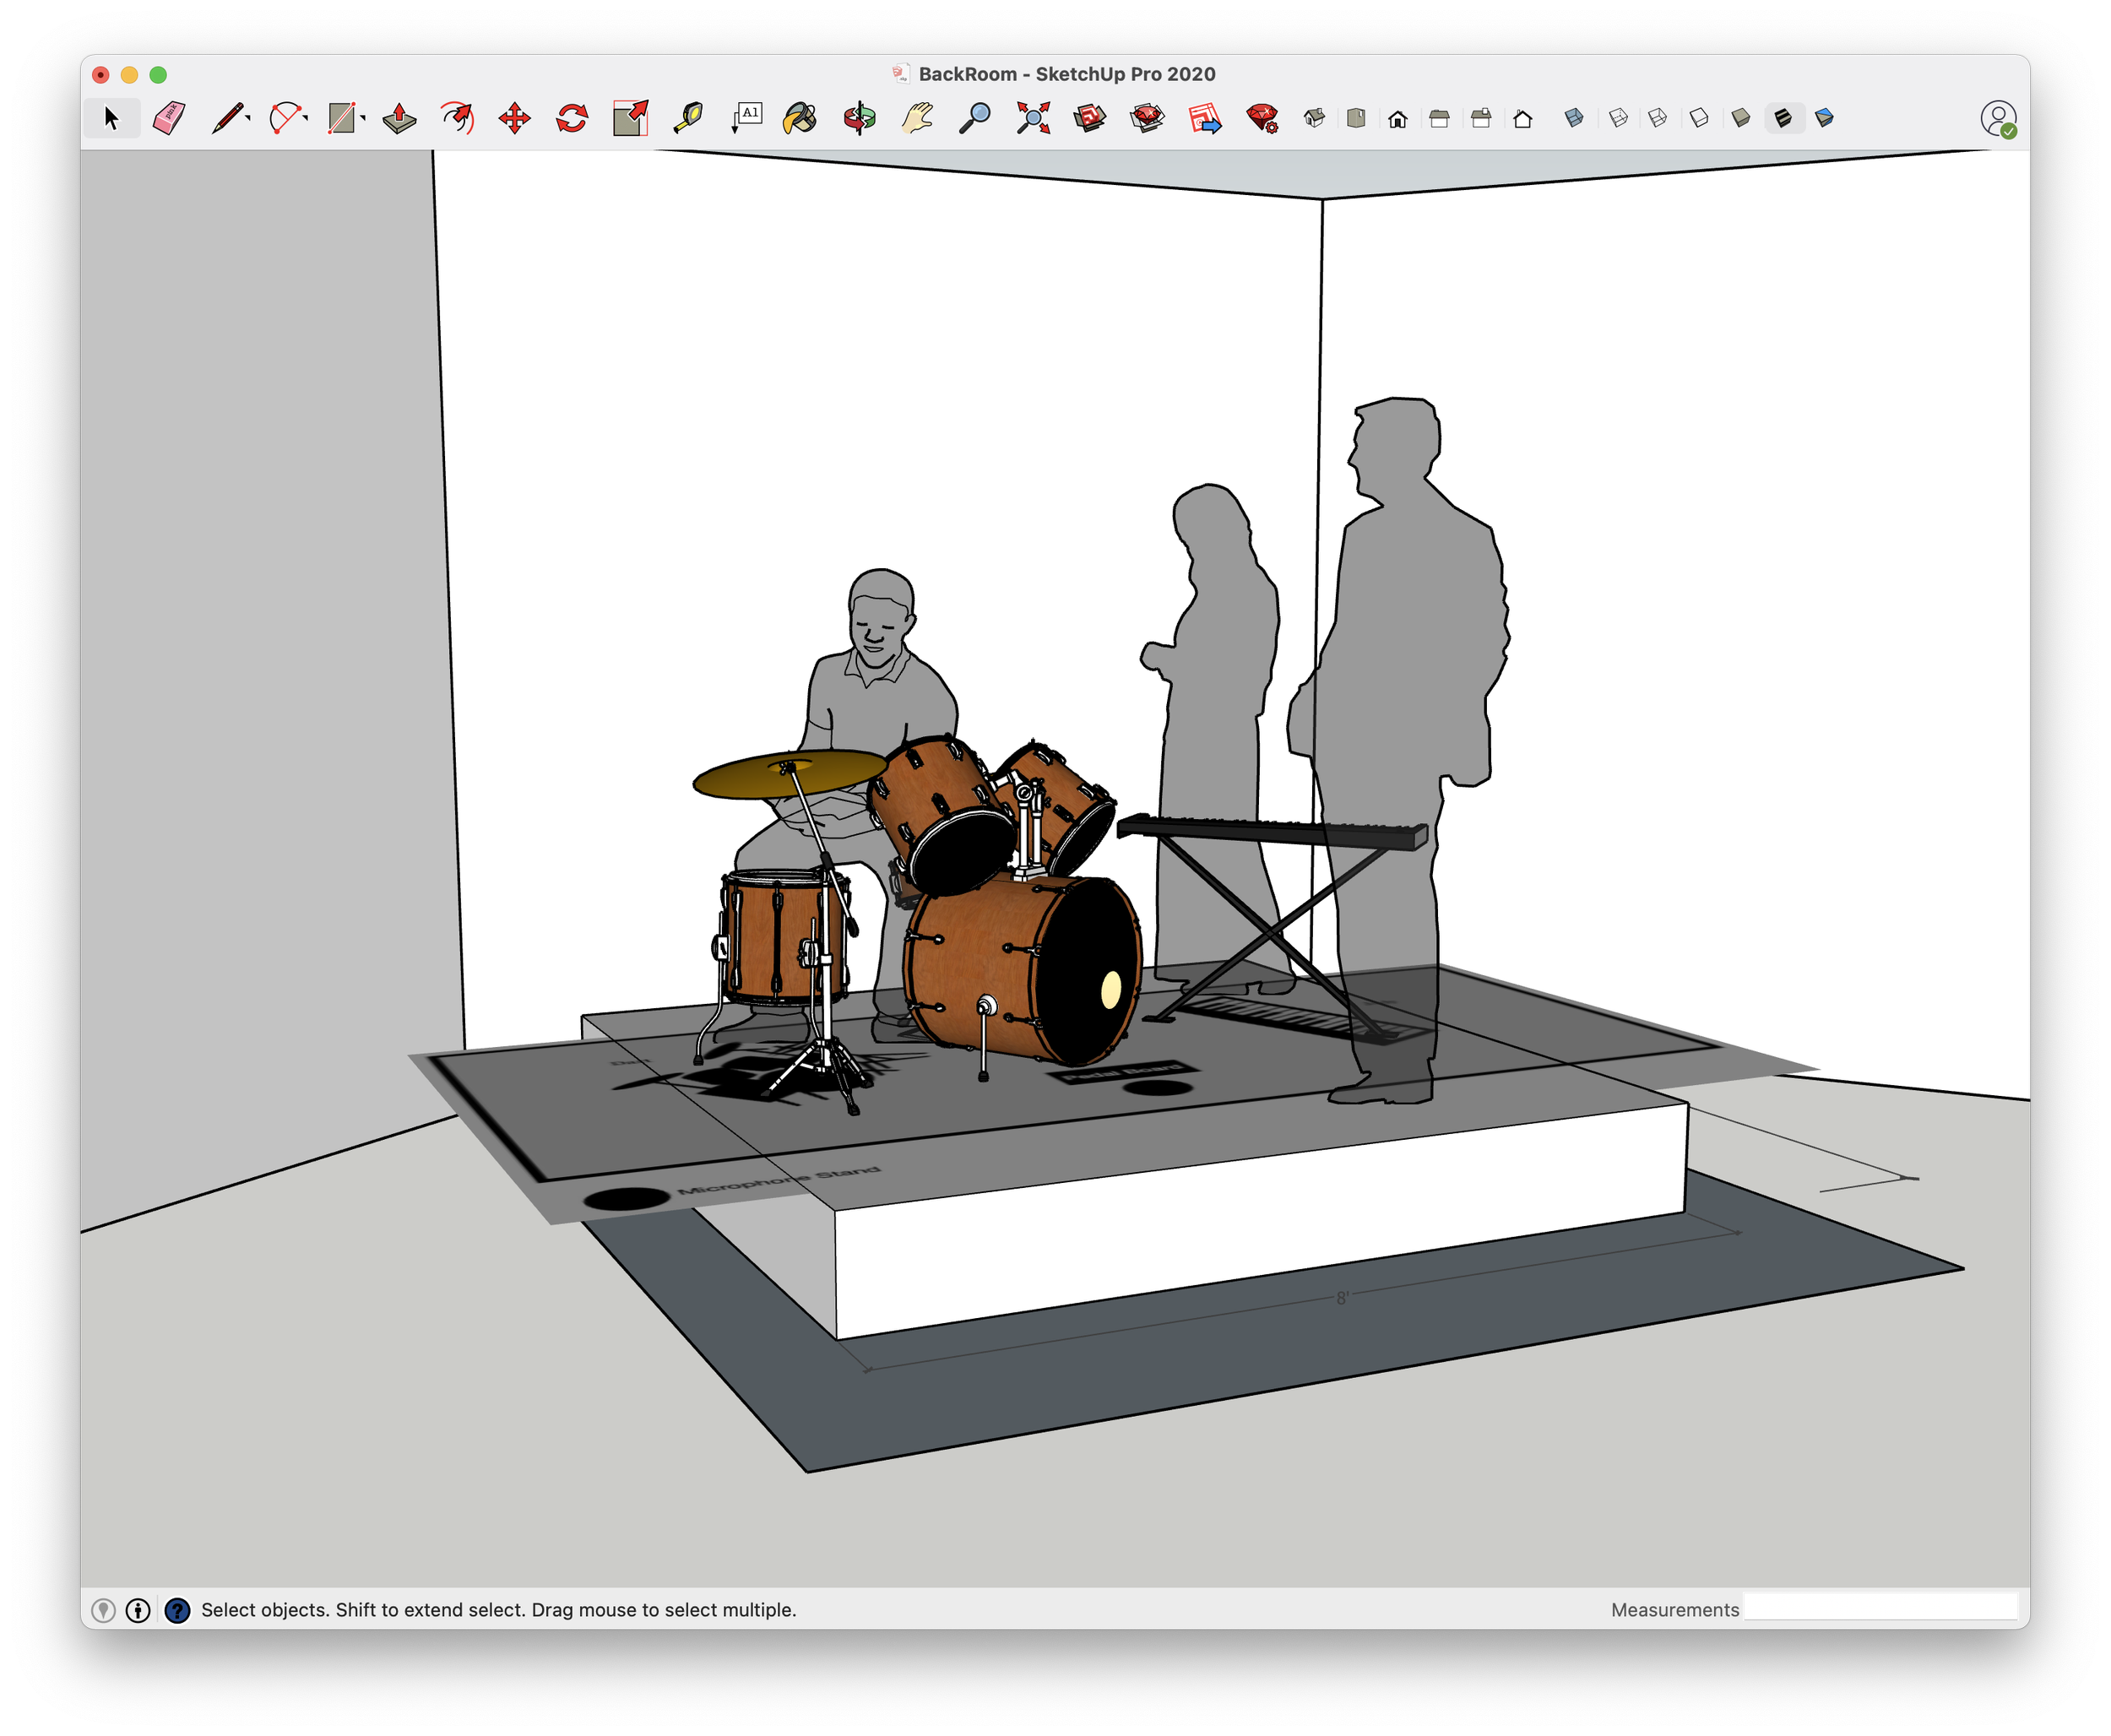
Task: Activate the Orbit tool
Action: coord(859,118)
